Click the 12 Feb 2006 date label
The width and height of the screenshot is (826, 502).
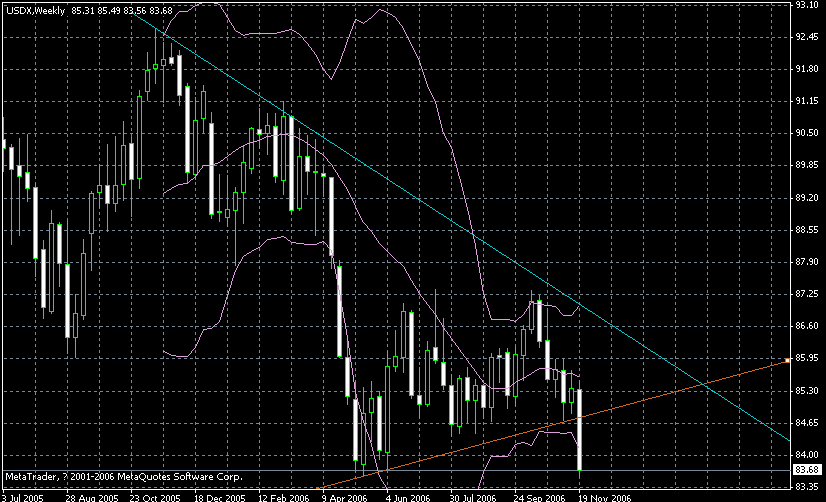[x=283, y=498]
